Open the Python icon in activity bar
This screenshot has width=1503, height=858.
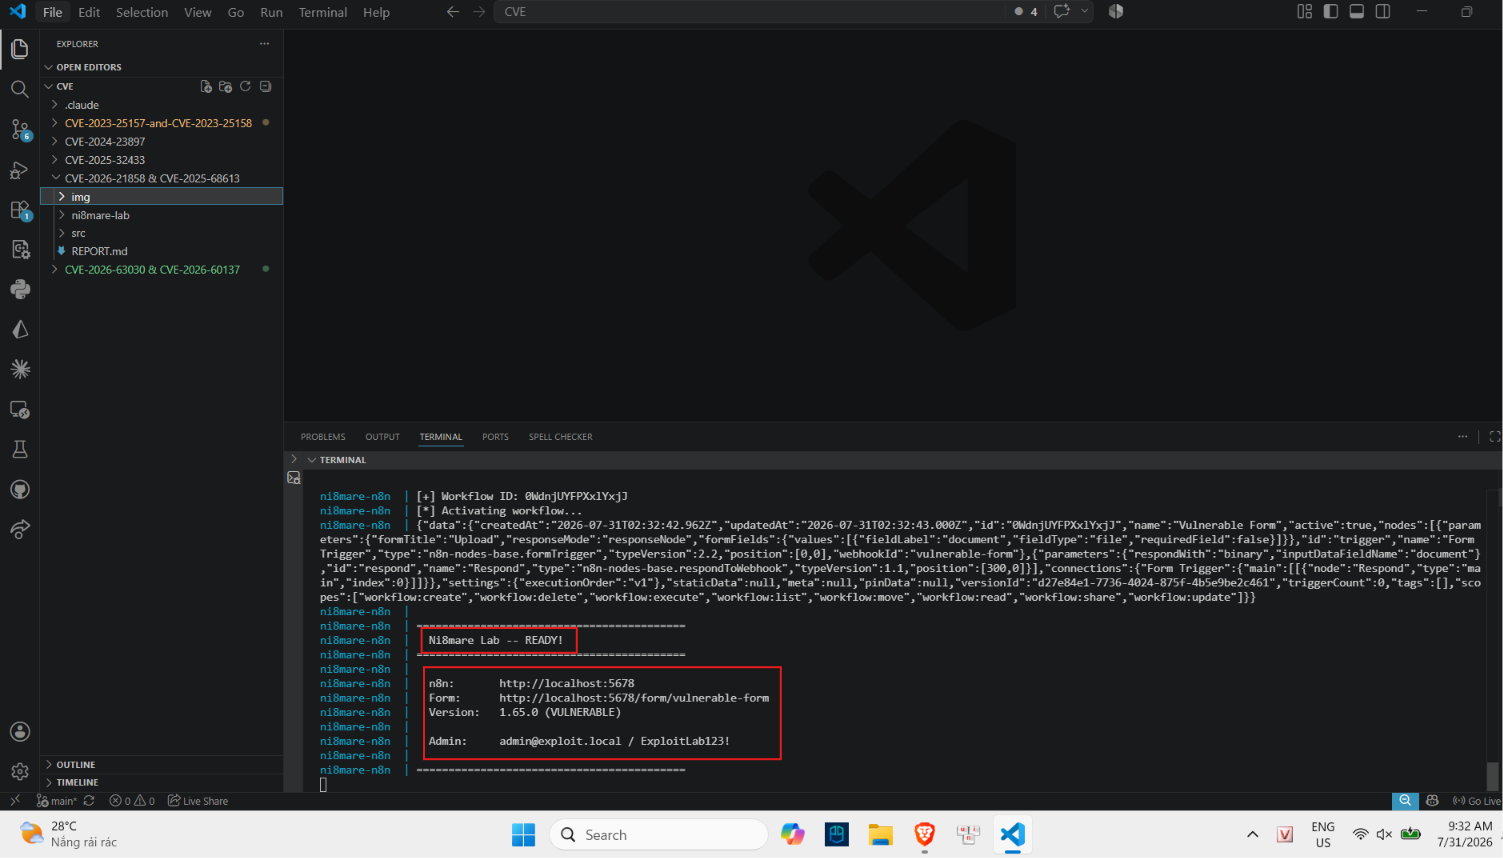19,289
